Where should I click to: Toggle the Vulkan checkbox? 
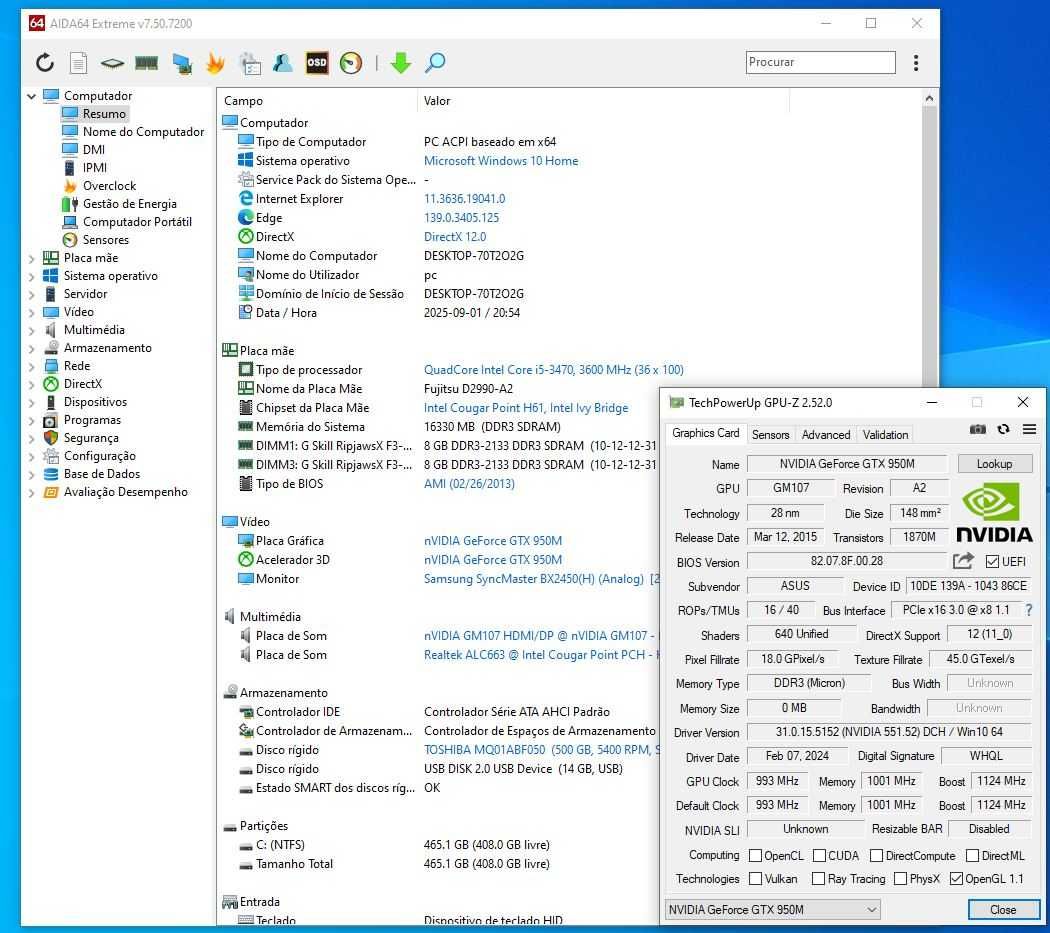point(755,878)
